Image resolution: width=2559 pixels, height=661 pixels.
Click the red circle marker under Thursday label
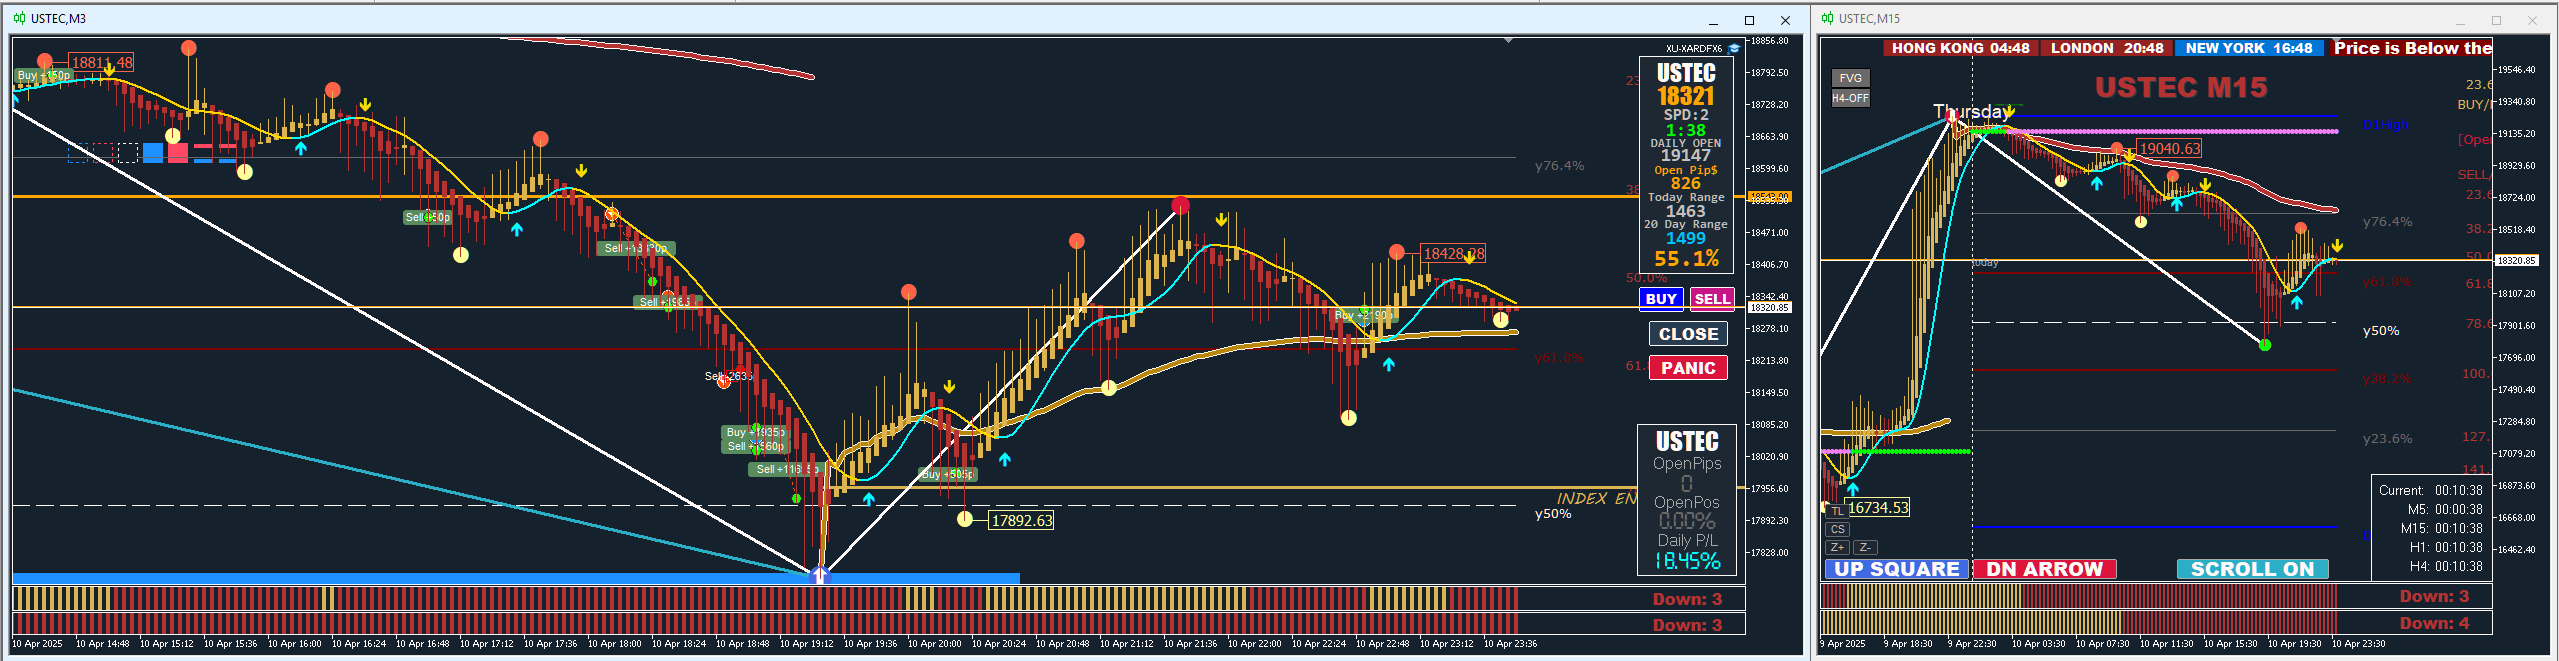point(1951,117)
